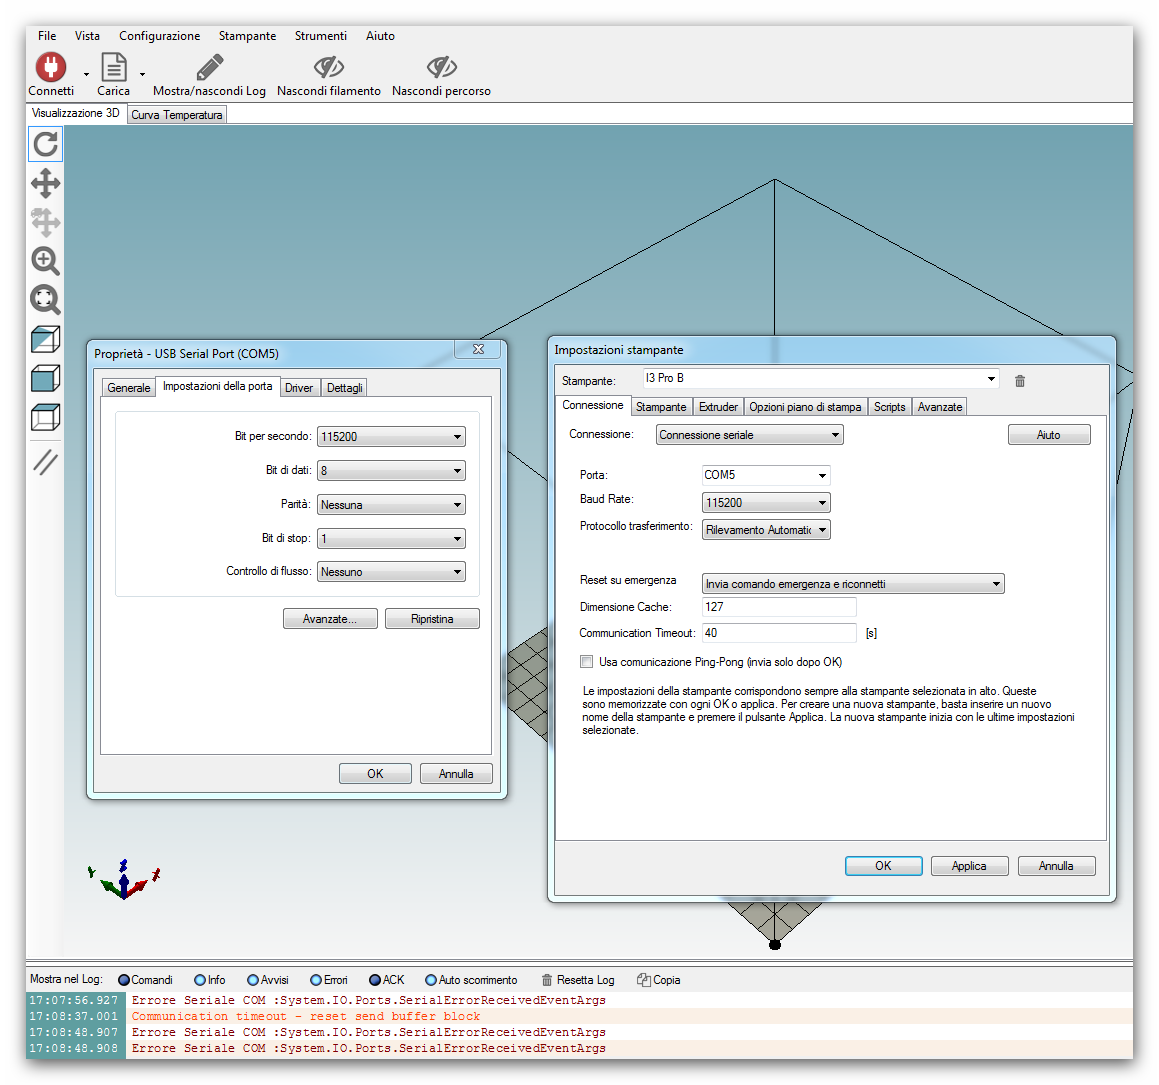
Task: Click the Applica button
Action: [x=968, y=866]
